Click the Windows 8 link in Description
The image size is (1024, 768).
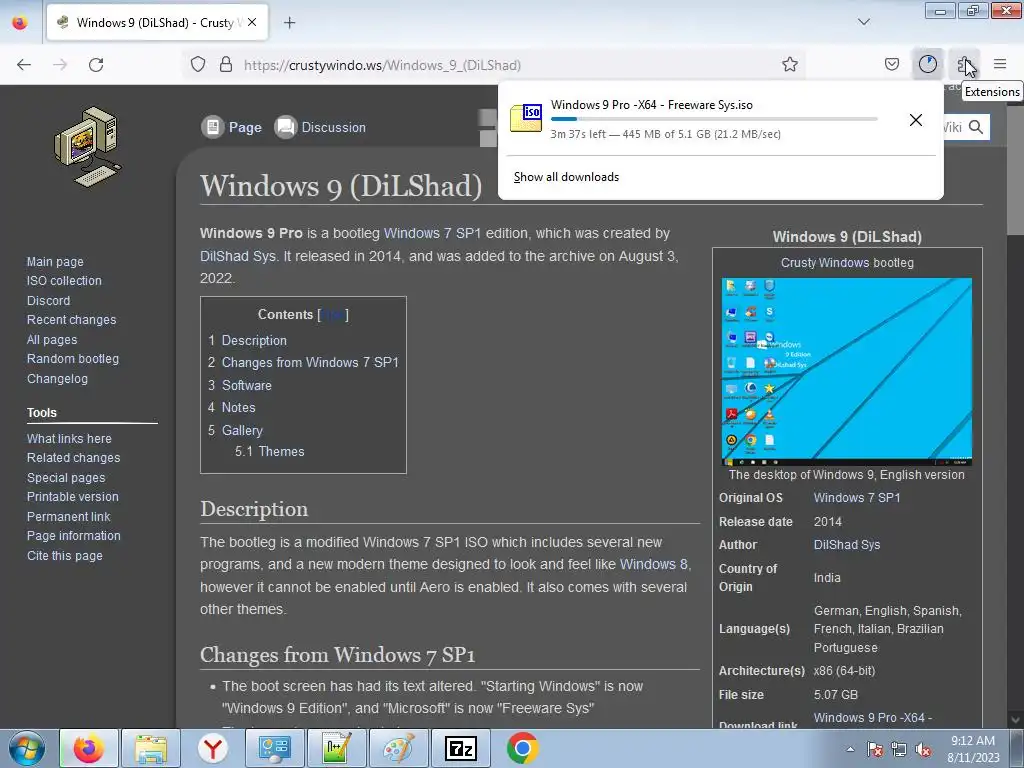(x=653, y=564)
